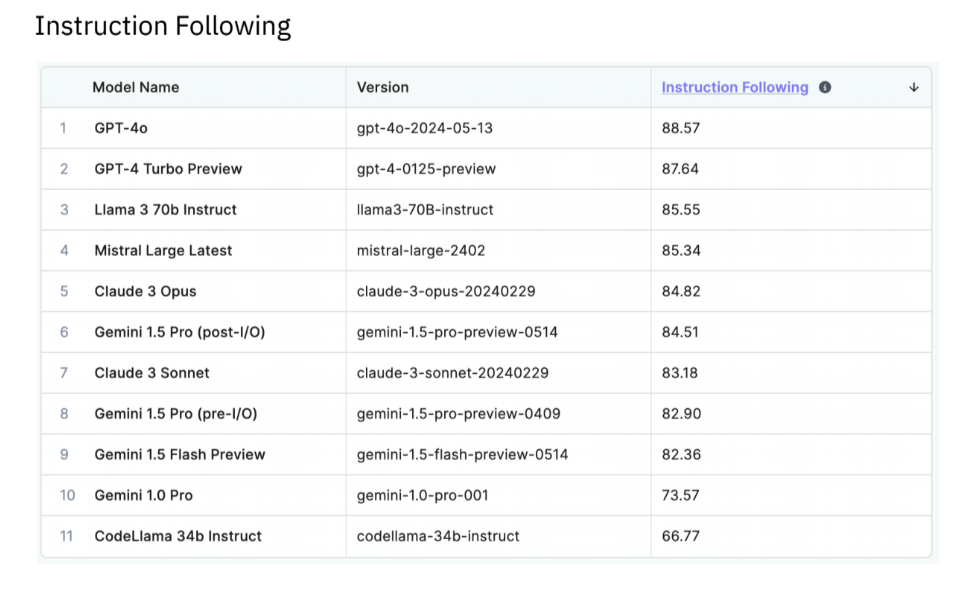Viewport: 974px width, 593px height.
Task: Click version text gpt-4o-2024-05-13
Action: [x=425, y=128]
